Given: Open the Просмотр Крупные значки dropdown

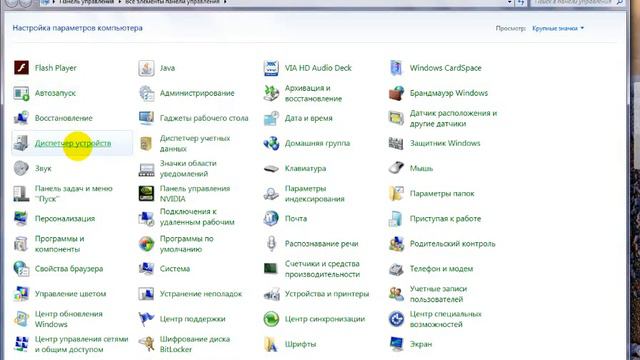Looking at the screenshot, I should pyautogui.click(x=558, y=28).
